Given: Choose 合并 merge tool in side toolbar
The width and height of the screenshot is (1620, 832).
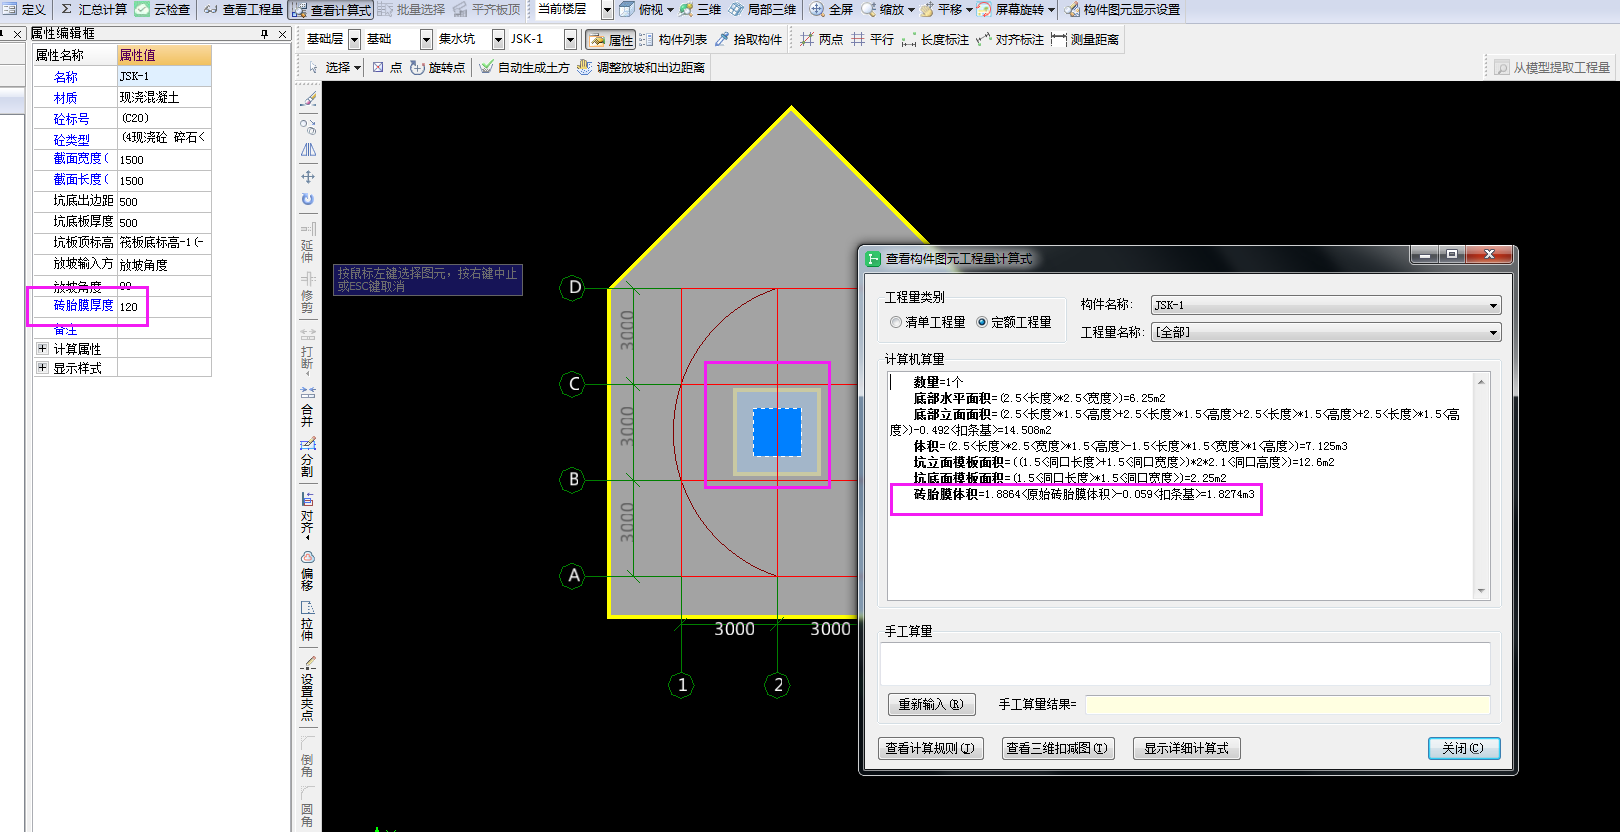Looking at the screenshot, I should pos(307,407).
